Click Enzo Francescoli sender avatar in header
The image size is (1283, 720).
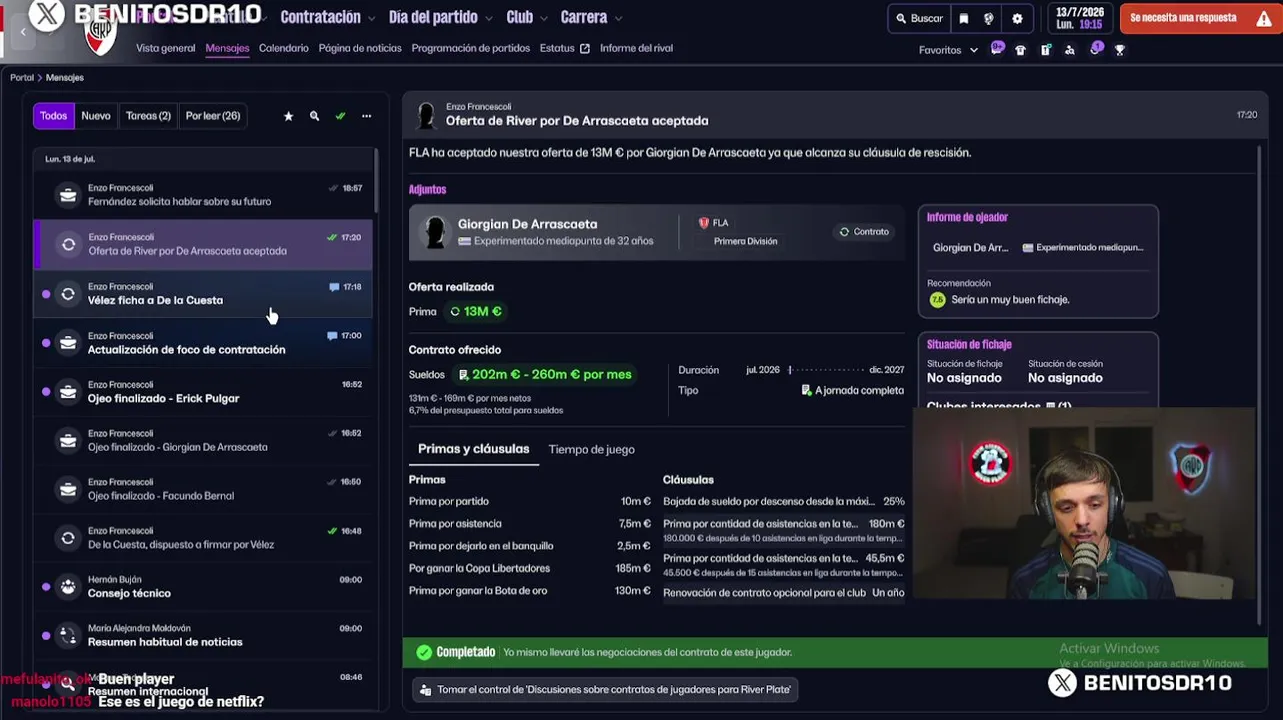click(427, 115)
